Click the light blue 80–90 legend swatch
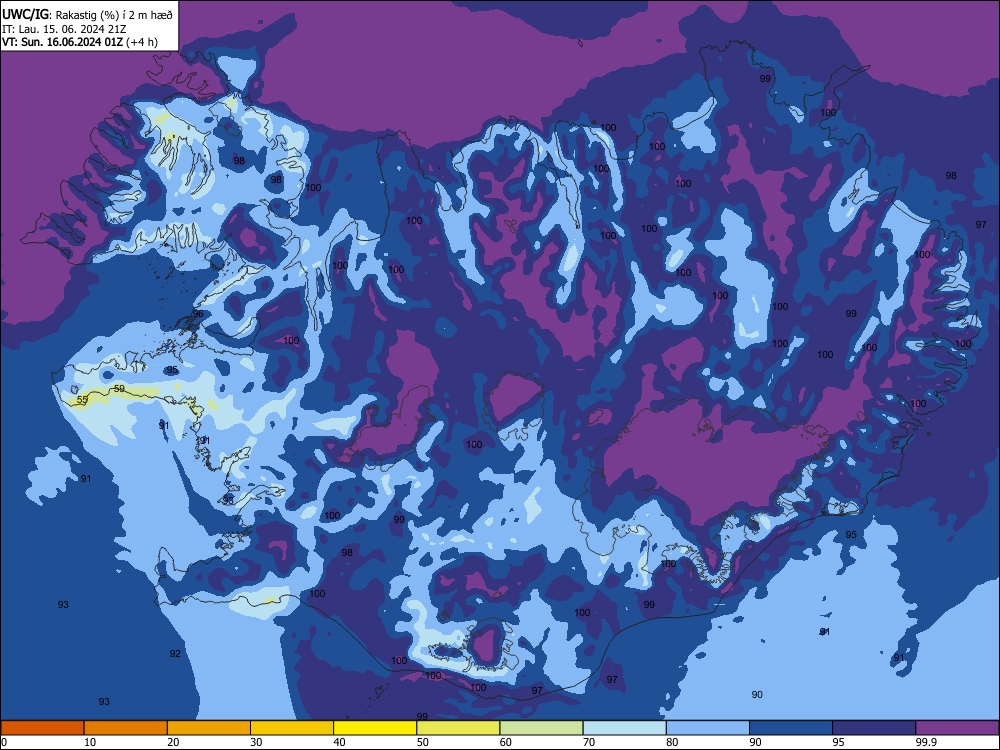 708,728
